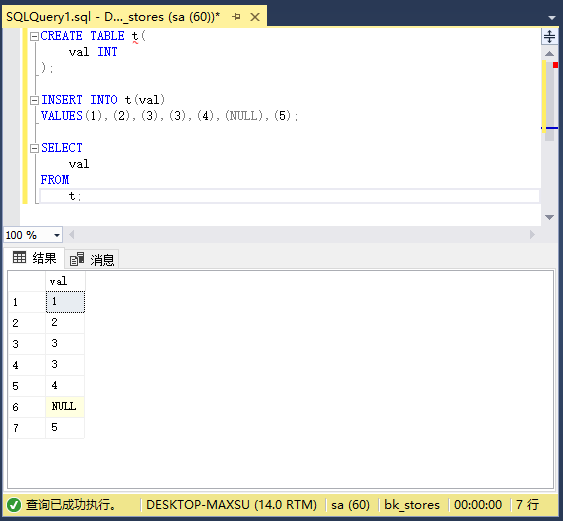Viewport: 563px width, 521px height.
Task: Collapse the INSERT INTO statement block
Action: (x=34, y=100)
